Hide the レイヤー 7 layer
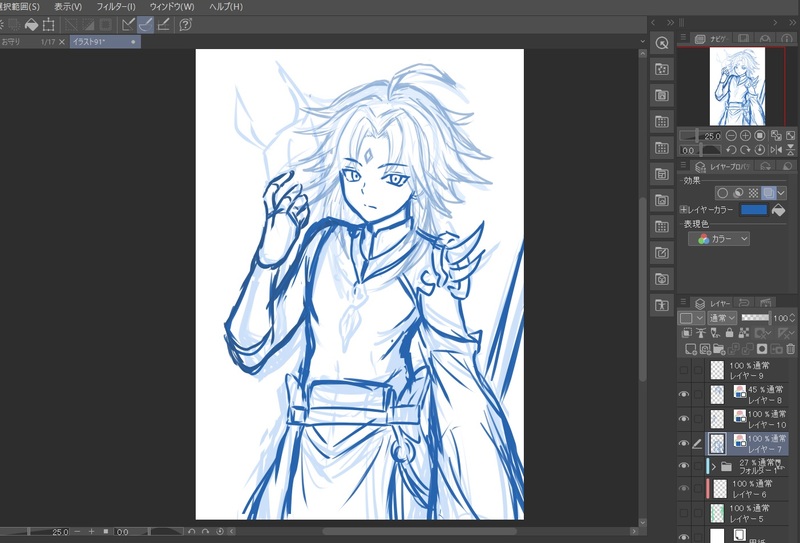The image size is (800, 543). [684, 443]
